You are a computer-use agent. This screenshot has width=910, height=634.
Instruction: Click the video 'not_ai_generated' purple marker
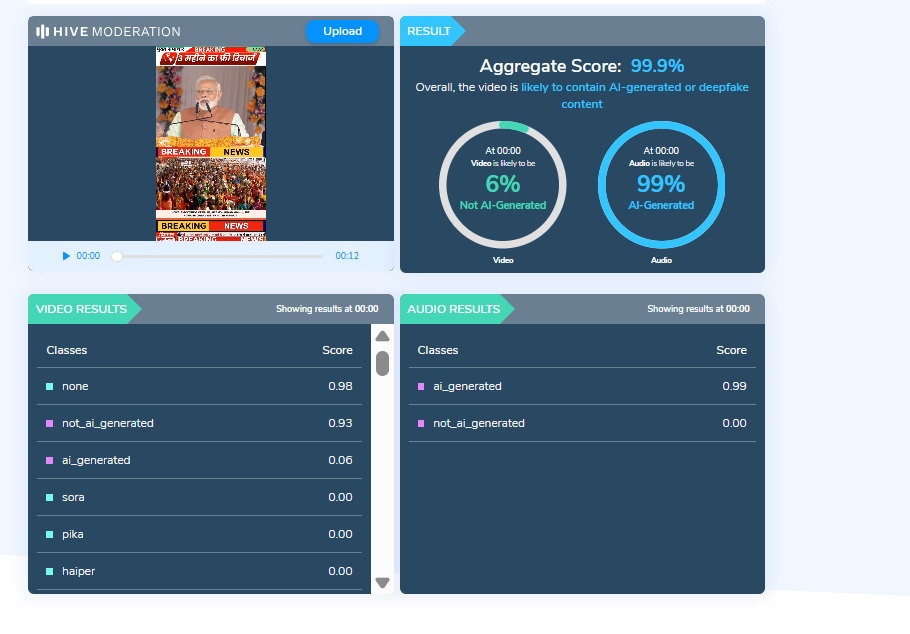(x=49, y=423)
